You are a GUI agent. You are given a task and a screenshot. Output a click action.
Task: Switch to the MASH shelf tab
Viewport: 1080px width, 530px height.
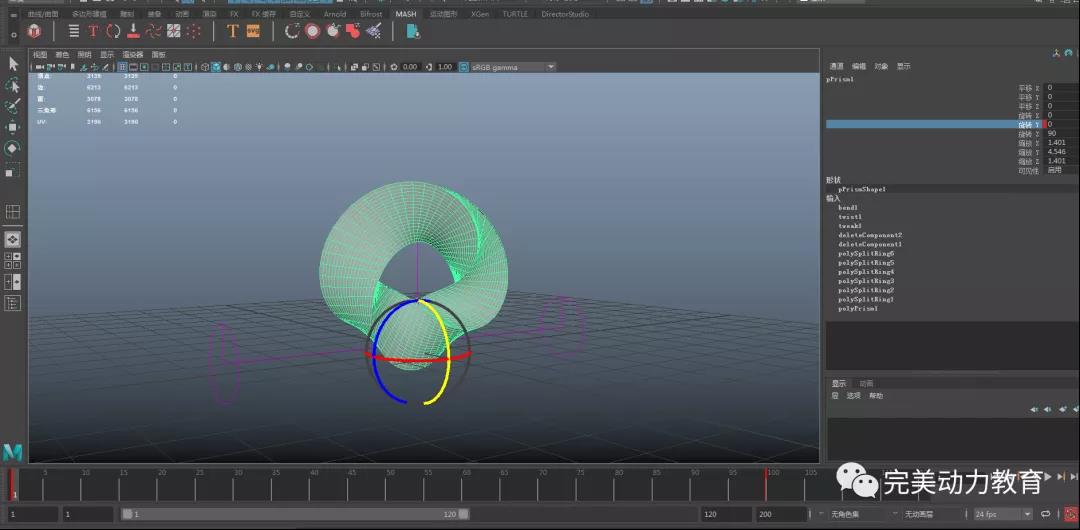pyautogui.click(x=405, y=14)
